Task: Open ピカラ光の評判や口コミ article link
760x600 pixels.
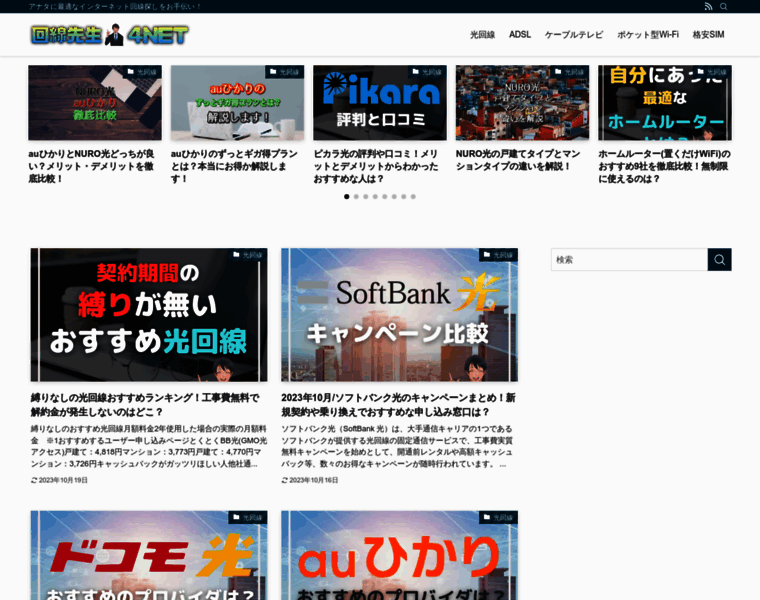Action: (x=376, y=166)
